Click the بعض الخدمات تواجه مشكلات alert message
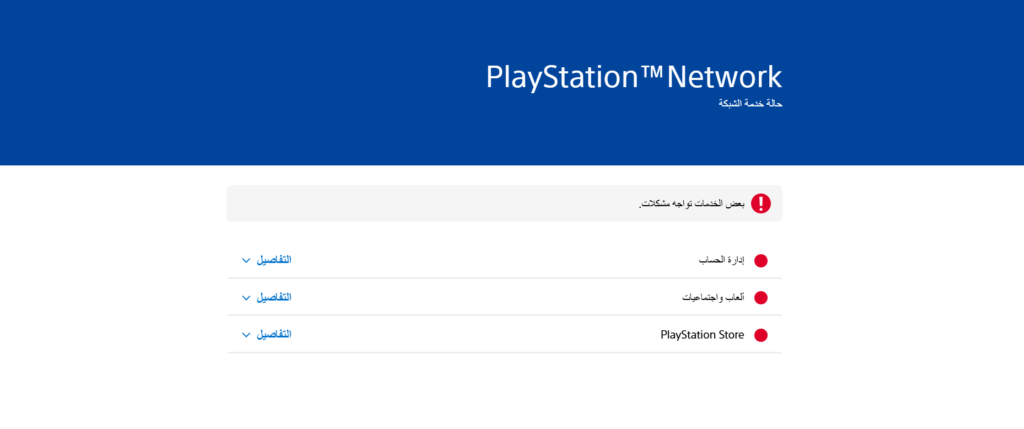This screenshot has width=1024, height=429. pyautogui.click(x=692, y=204)
